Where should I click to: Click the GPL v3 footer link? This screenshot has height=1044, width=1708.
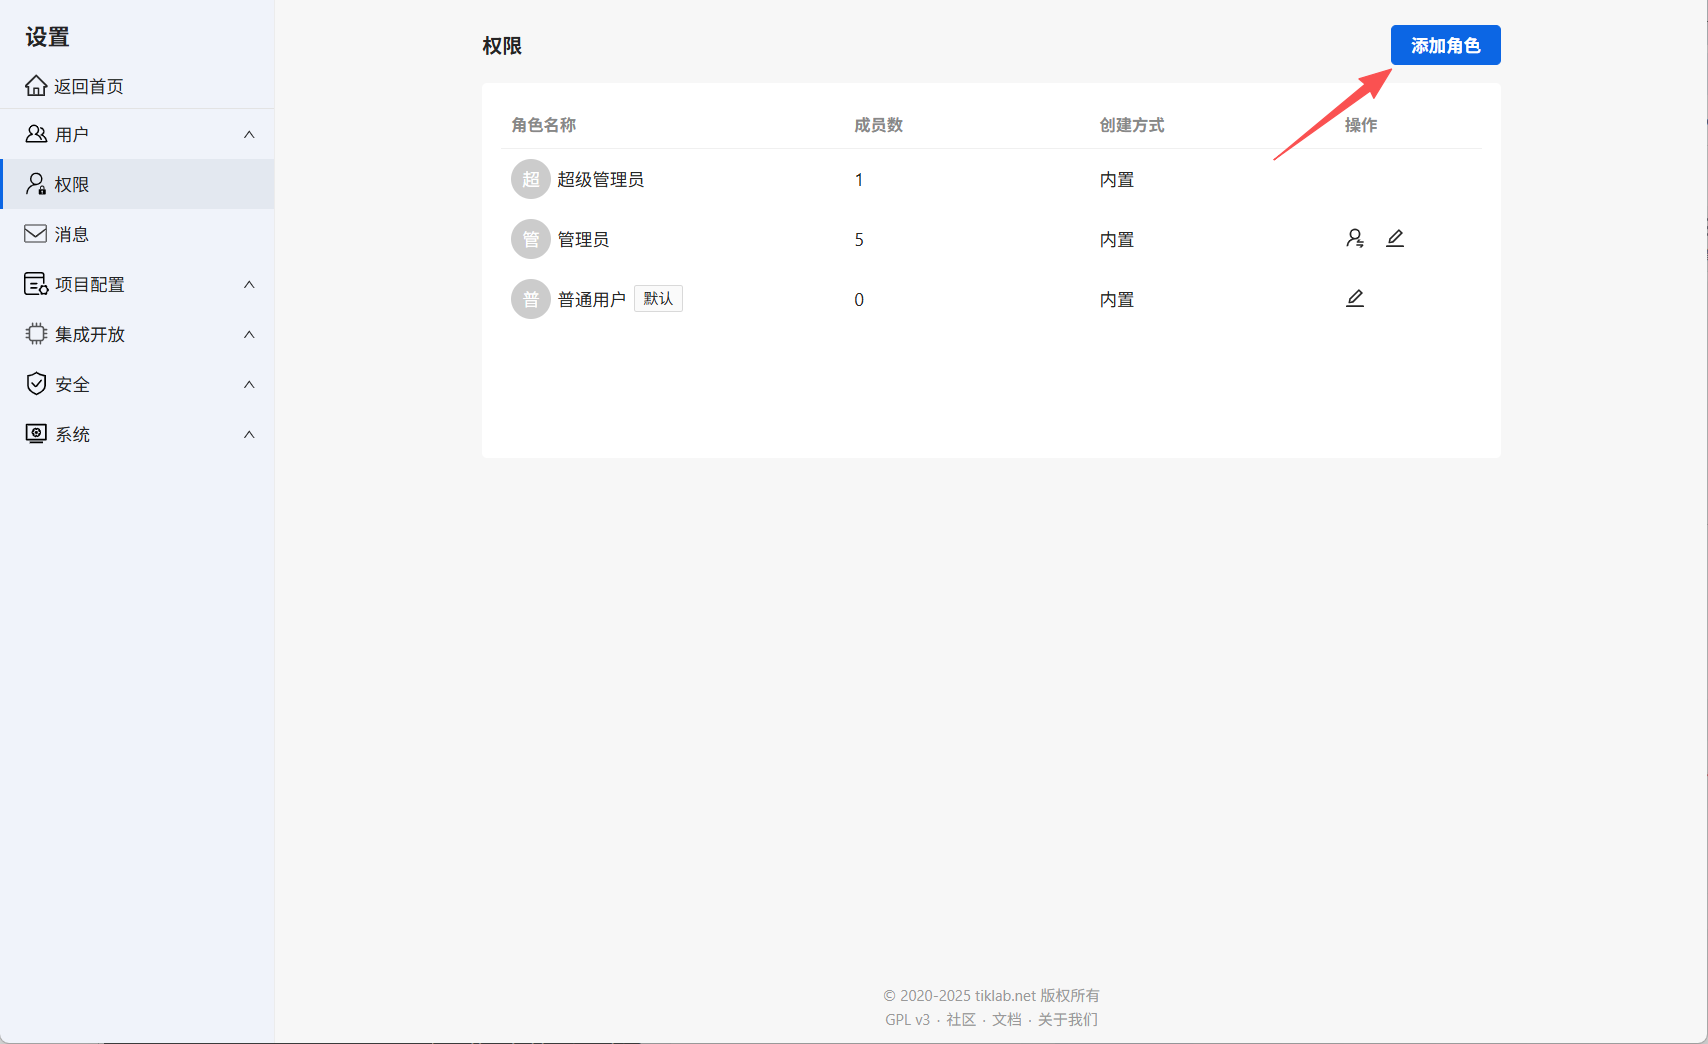[x=907, y=1019]
